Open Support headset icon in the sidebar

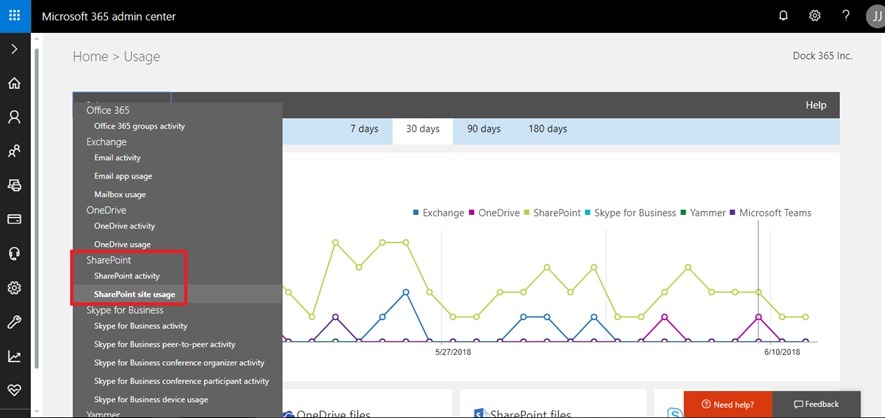tap(15, 253)
